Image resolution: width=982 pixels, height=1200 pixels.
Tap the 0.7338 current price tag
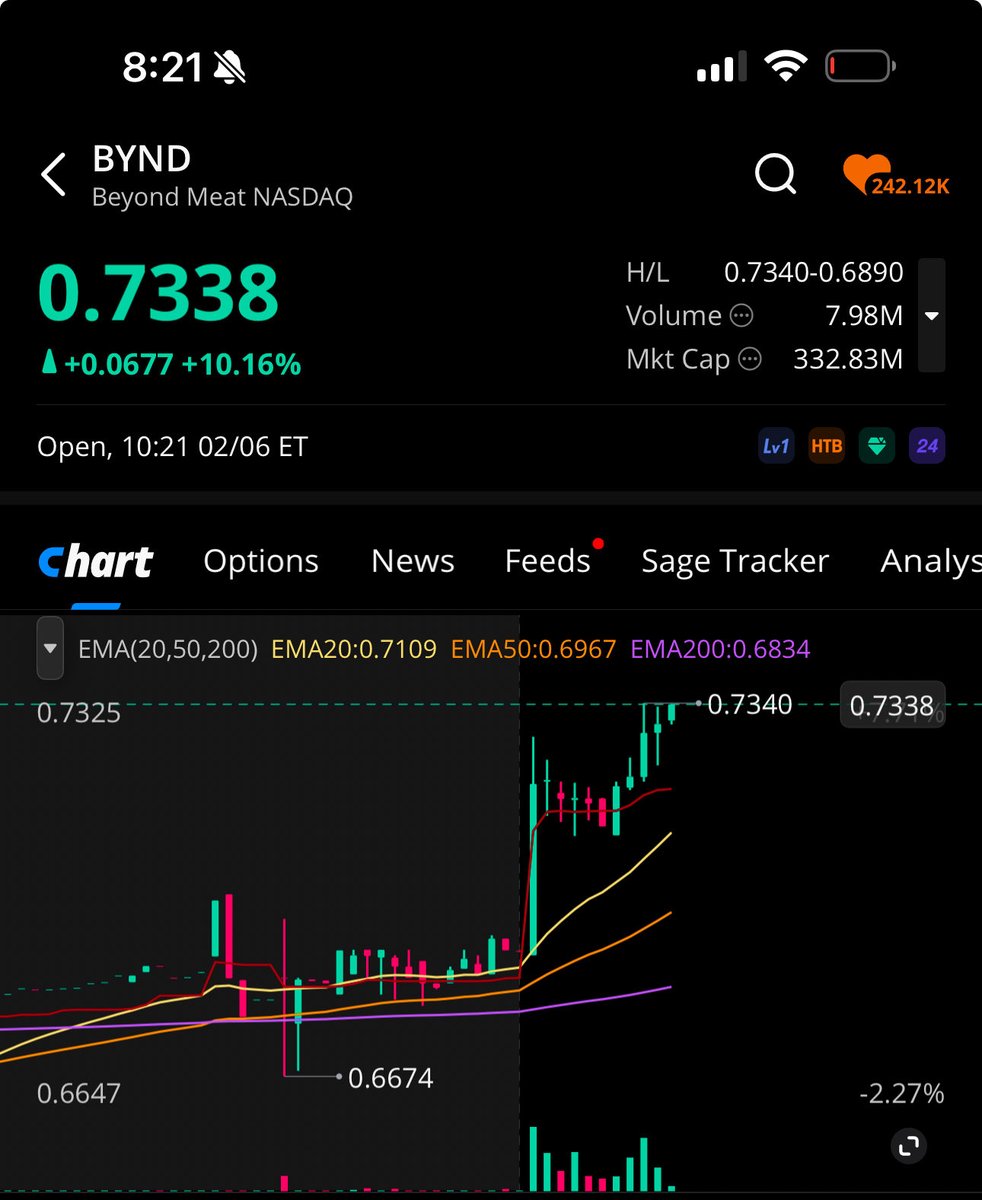point(891,704)
